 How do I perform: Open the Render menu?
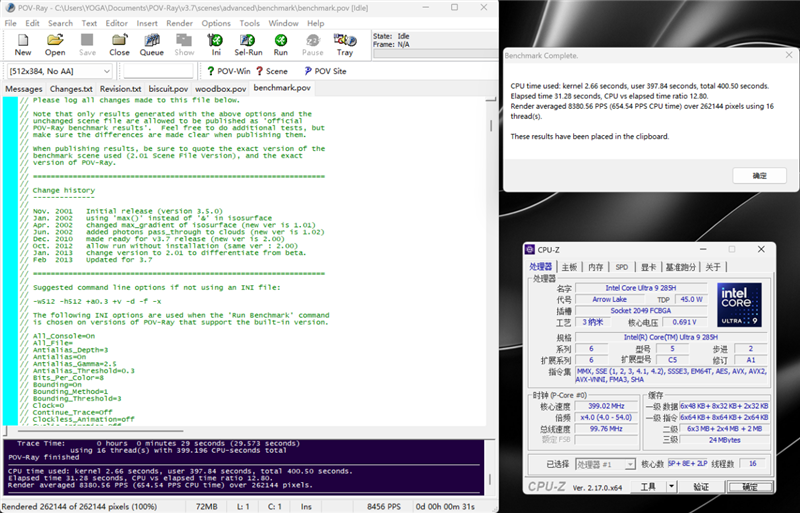pos(179,23)
